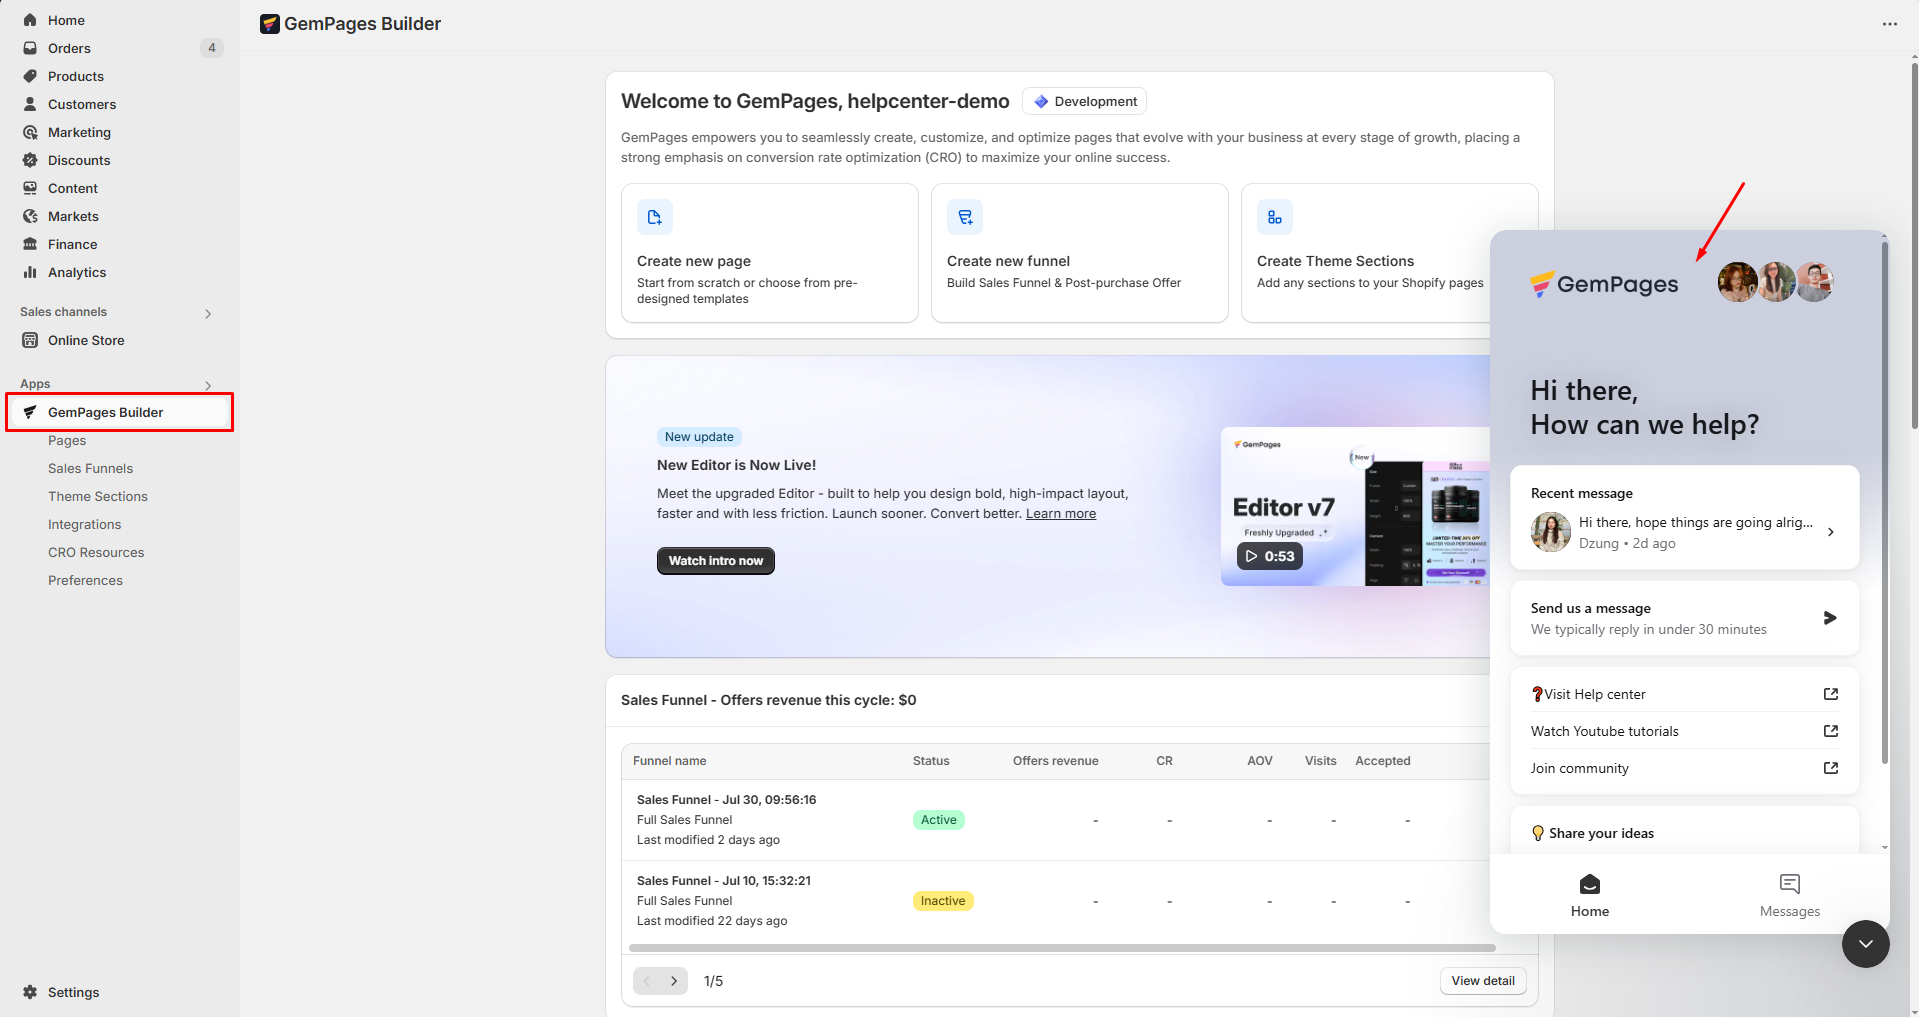
Task: Click the Watch intro now button
Action: click(x=715, y=561)
